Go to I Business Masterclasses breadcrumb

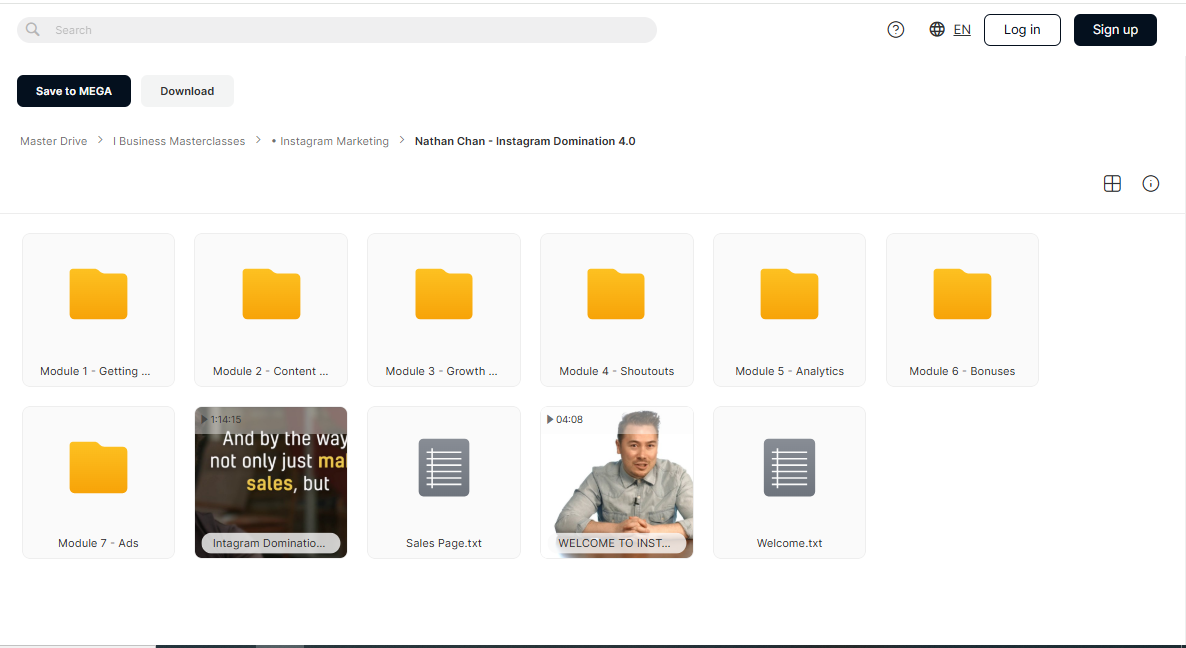[179, 141]
